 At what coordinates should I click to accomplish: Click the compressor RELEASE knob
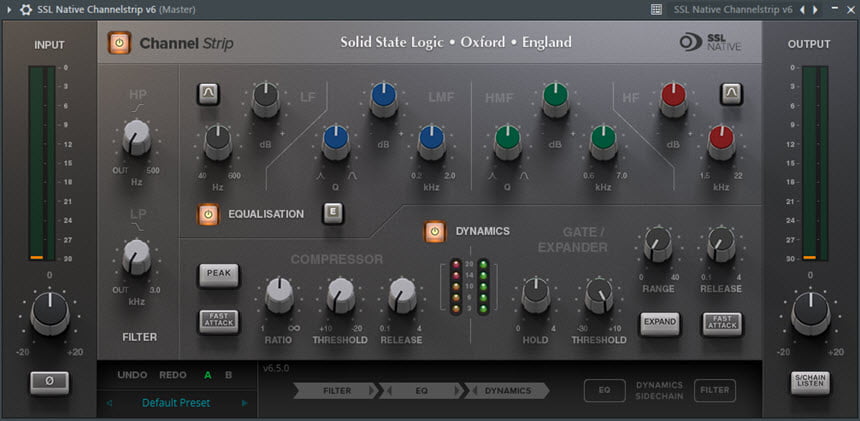click(403, 294)
